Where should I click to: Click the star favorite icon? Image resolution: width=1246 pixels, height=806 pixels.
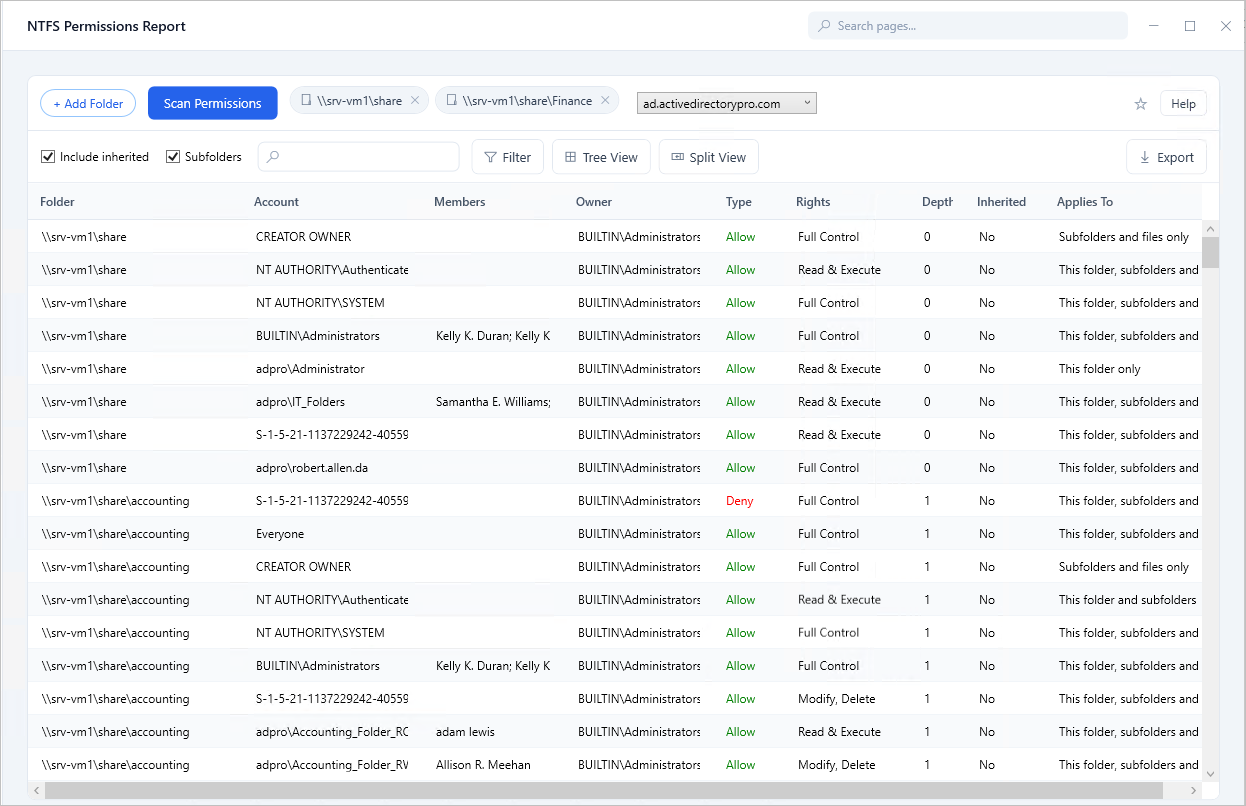[1140, 104]
